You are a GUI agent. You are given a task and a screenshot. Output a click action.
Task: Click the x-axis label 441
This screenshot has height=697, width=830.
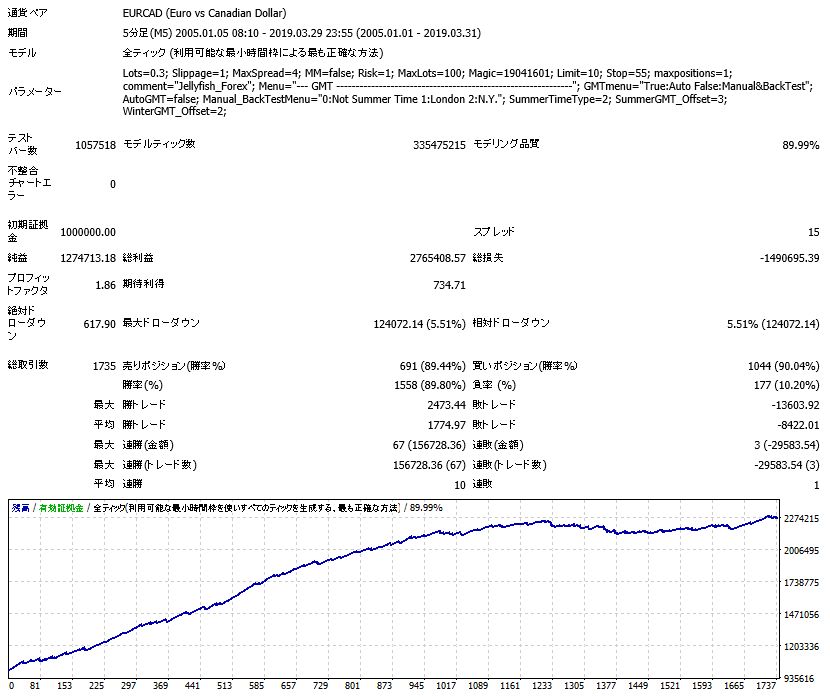point(192,685)
